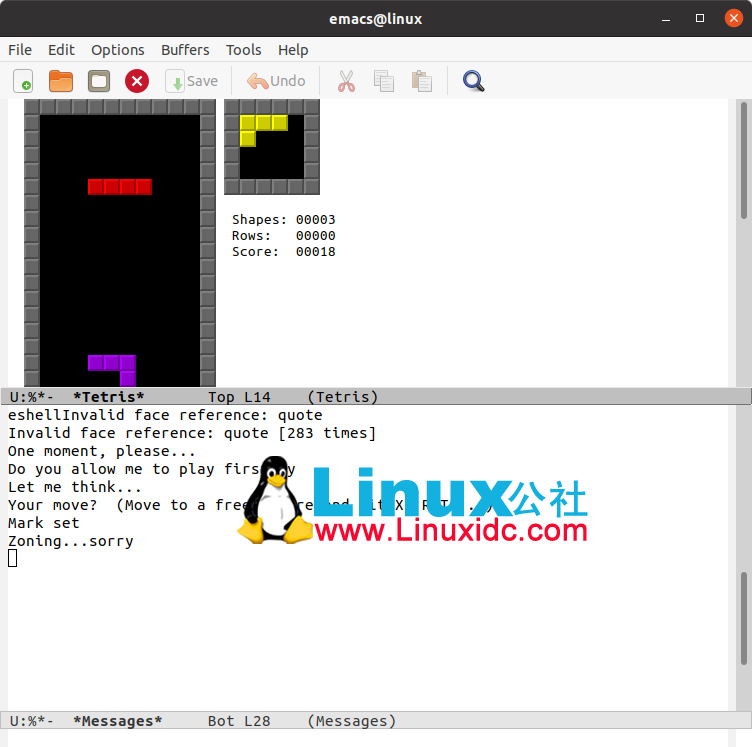
Task: Minimize the emacs@linux window
Action: coord(666,19)
